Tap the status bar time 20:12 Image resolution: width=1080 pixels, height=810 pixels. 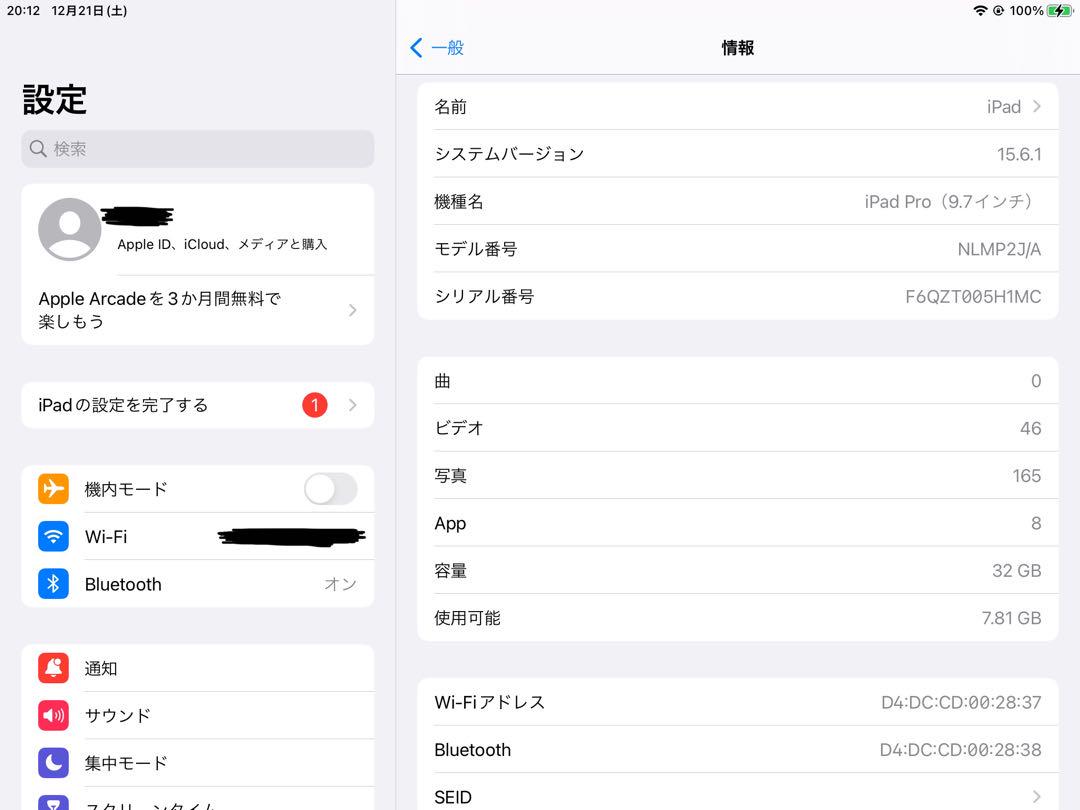[23, 10]
